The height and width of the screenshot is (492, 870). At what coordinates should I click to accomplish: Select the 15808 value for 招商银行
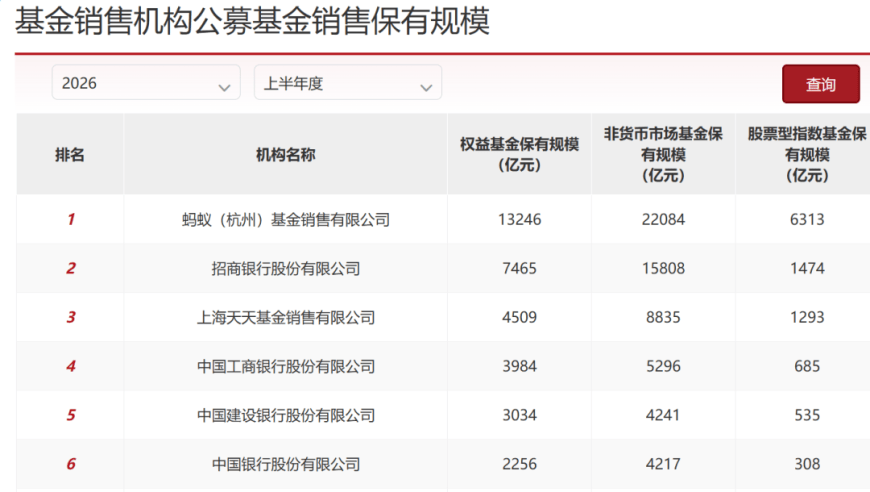click(x=663, y=268)
